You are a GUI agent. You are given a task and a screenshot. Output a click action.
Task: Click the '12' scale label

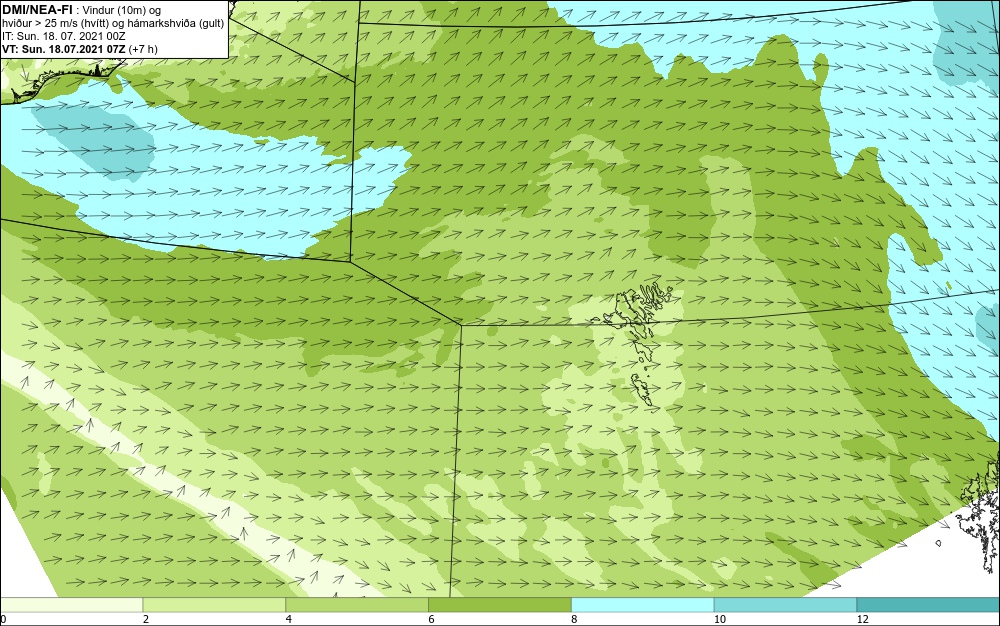[863, 619]
